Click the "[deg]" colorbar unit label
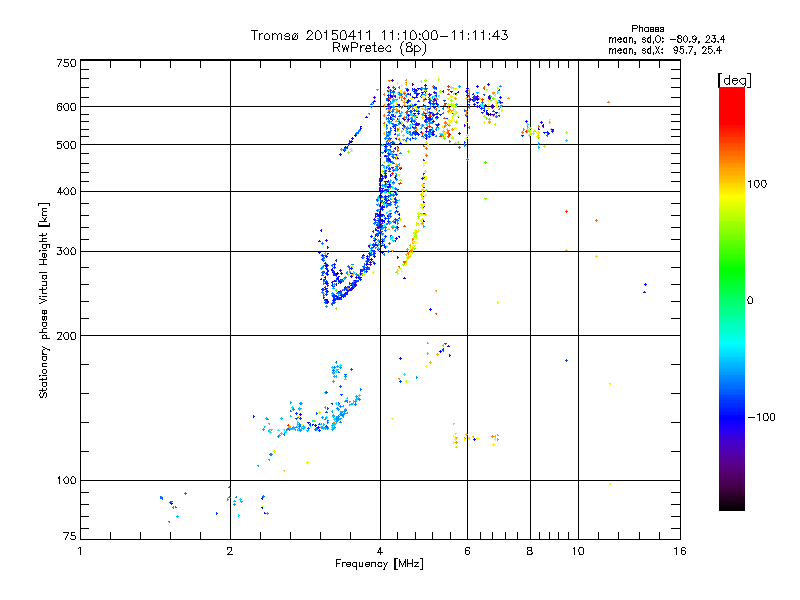Screen dimensions: 800x600 click(734, 80)
